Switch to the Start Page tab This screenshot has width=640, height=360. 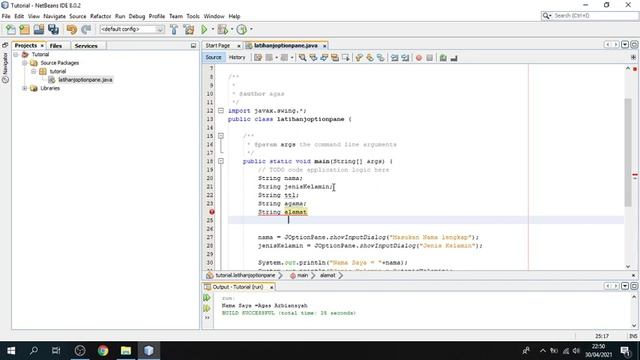(218, 46)
